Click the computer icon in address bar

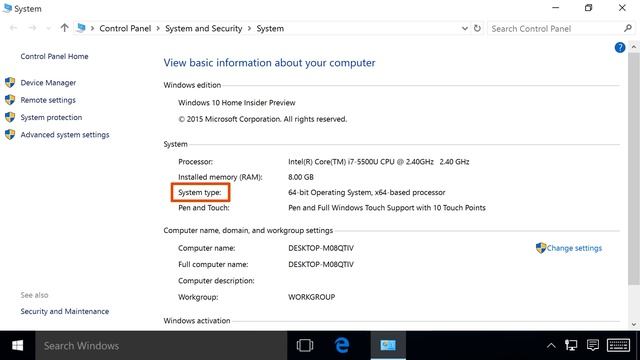81,28
